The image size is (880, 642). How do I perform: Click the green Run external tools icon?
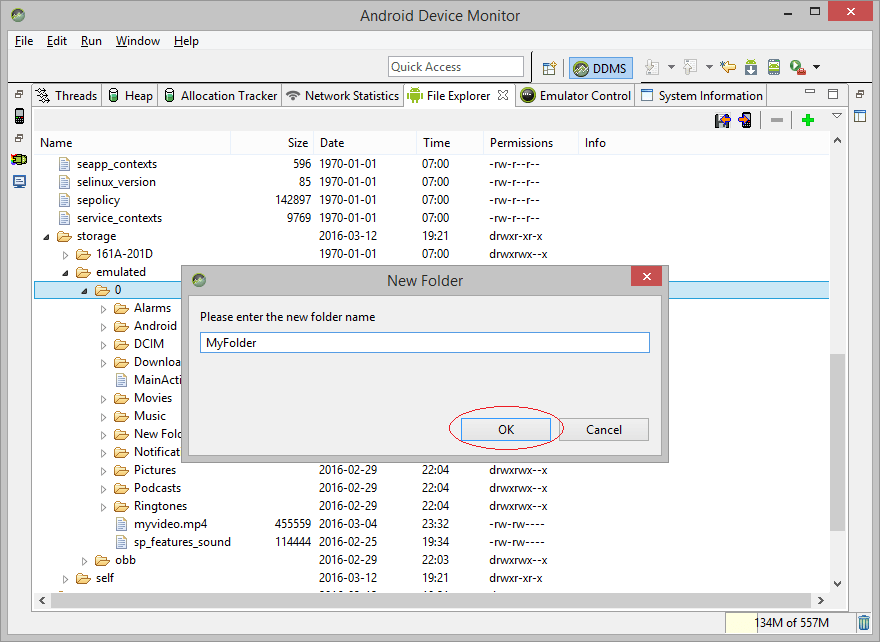[798, 68]
